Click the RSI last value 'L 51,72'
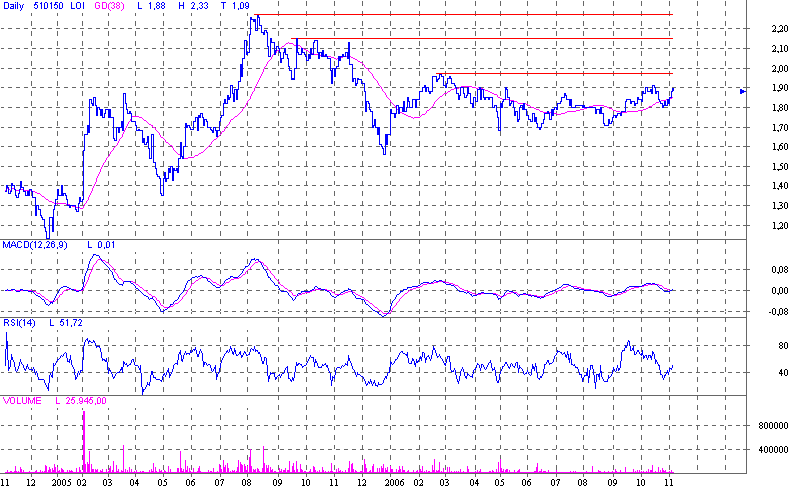This screenshot has height=491, width=792. pos(66,323)
